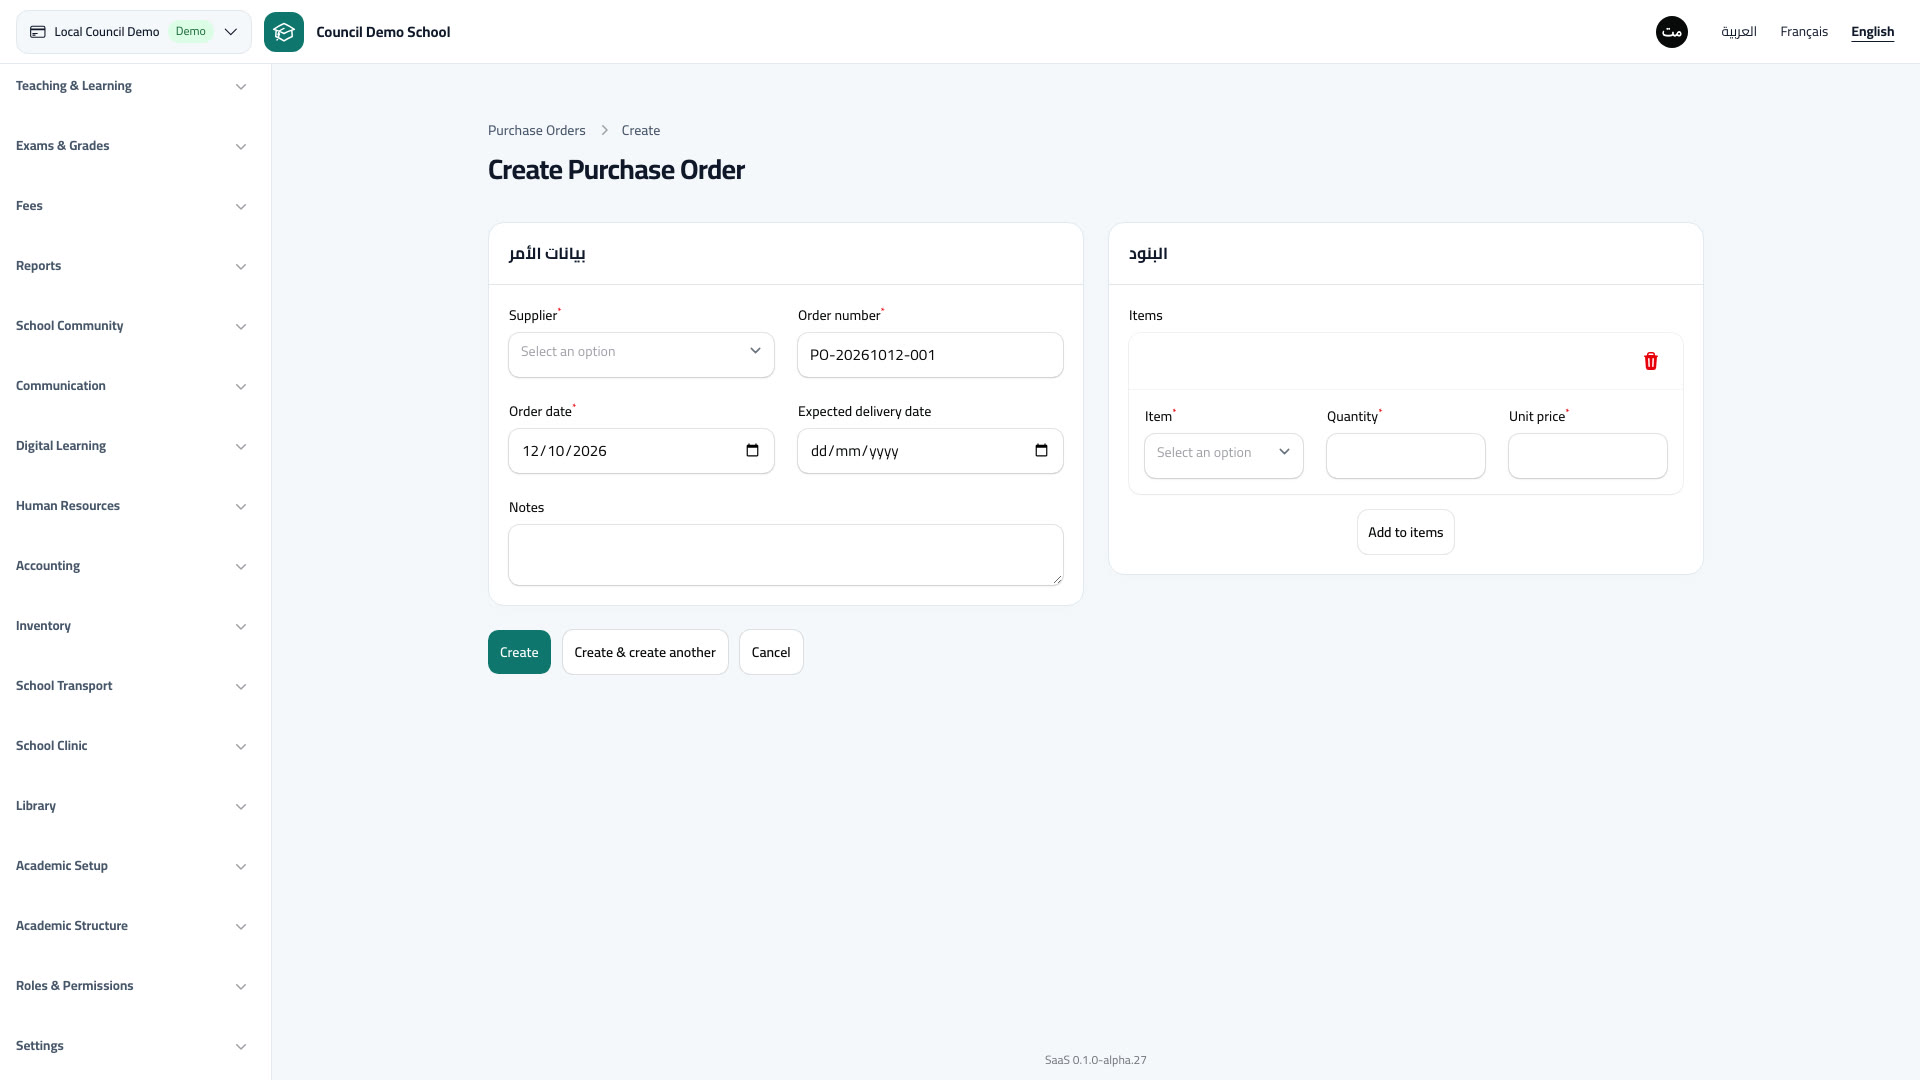1920x1080 pixels.
Task: Delete the item row with trash icon
Action: click(1651, 361)
